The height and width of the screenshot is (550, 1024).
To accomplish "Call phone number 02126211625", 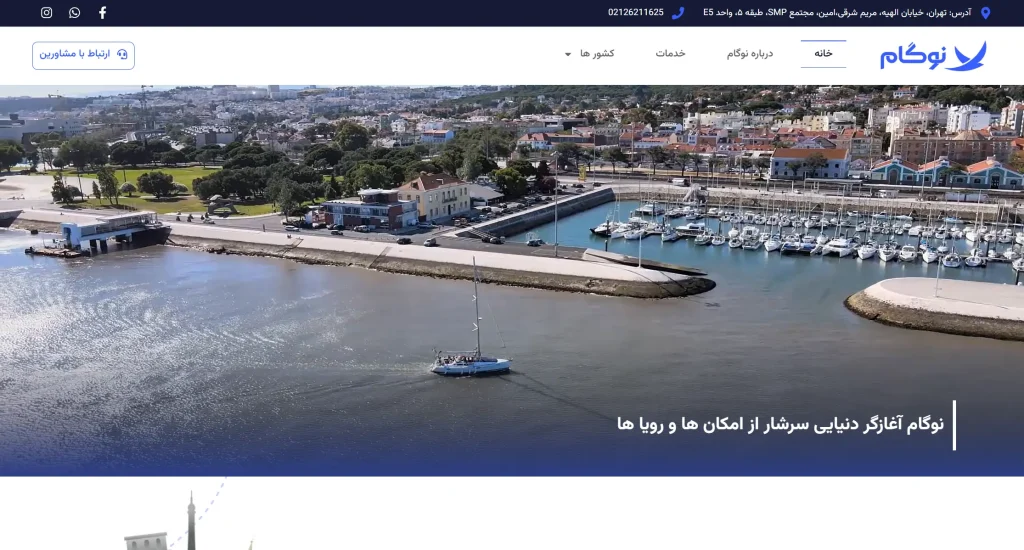I will coord(635,12).
